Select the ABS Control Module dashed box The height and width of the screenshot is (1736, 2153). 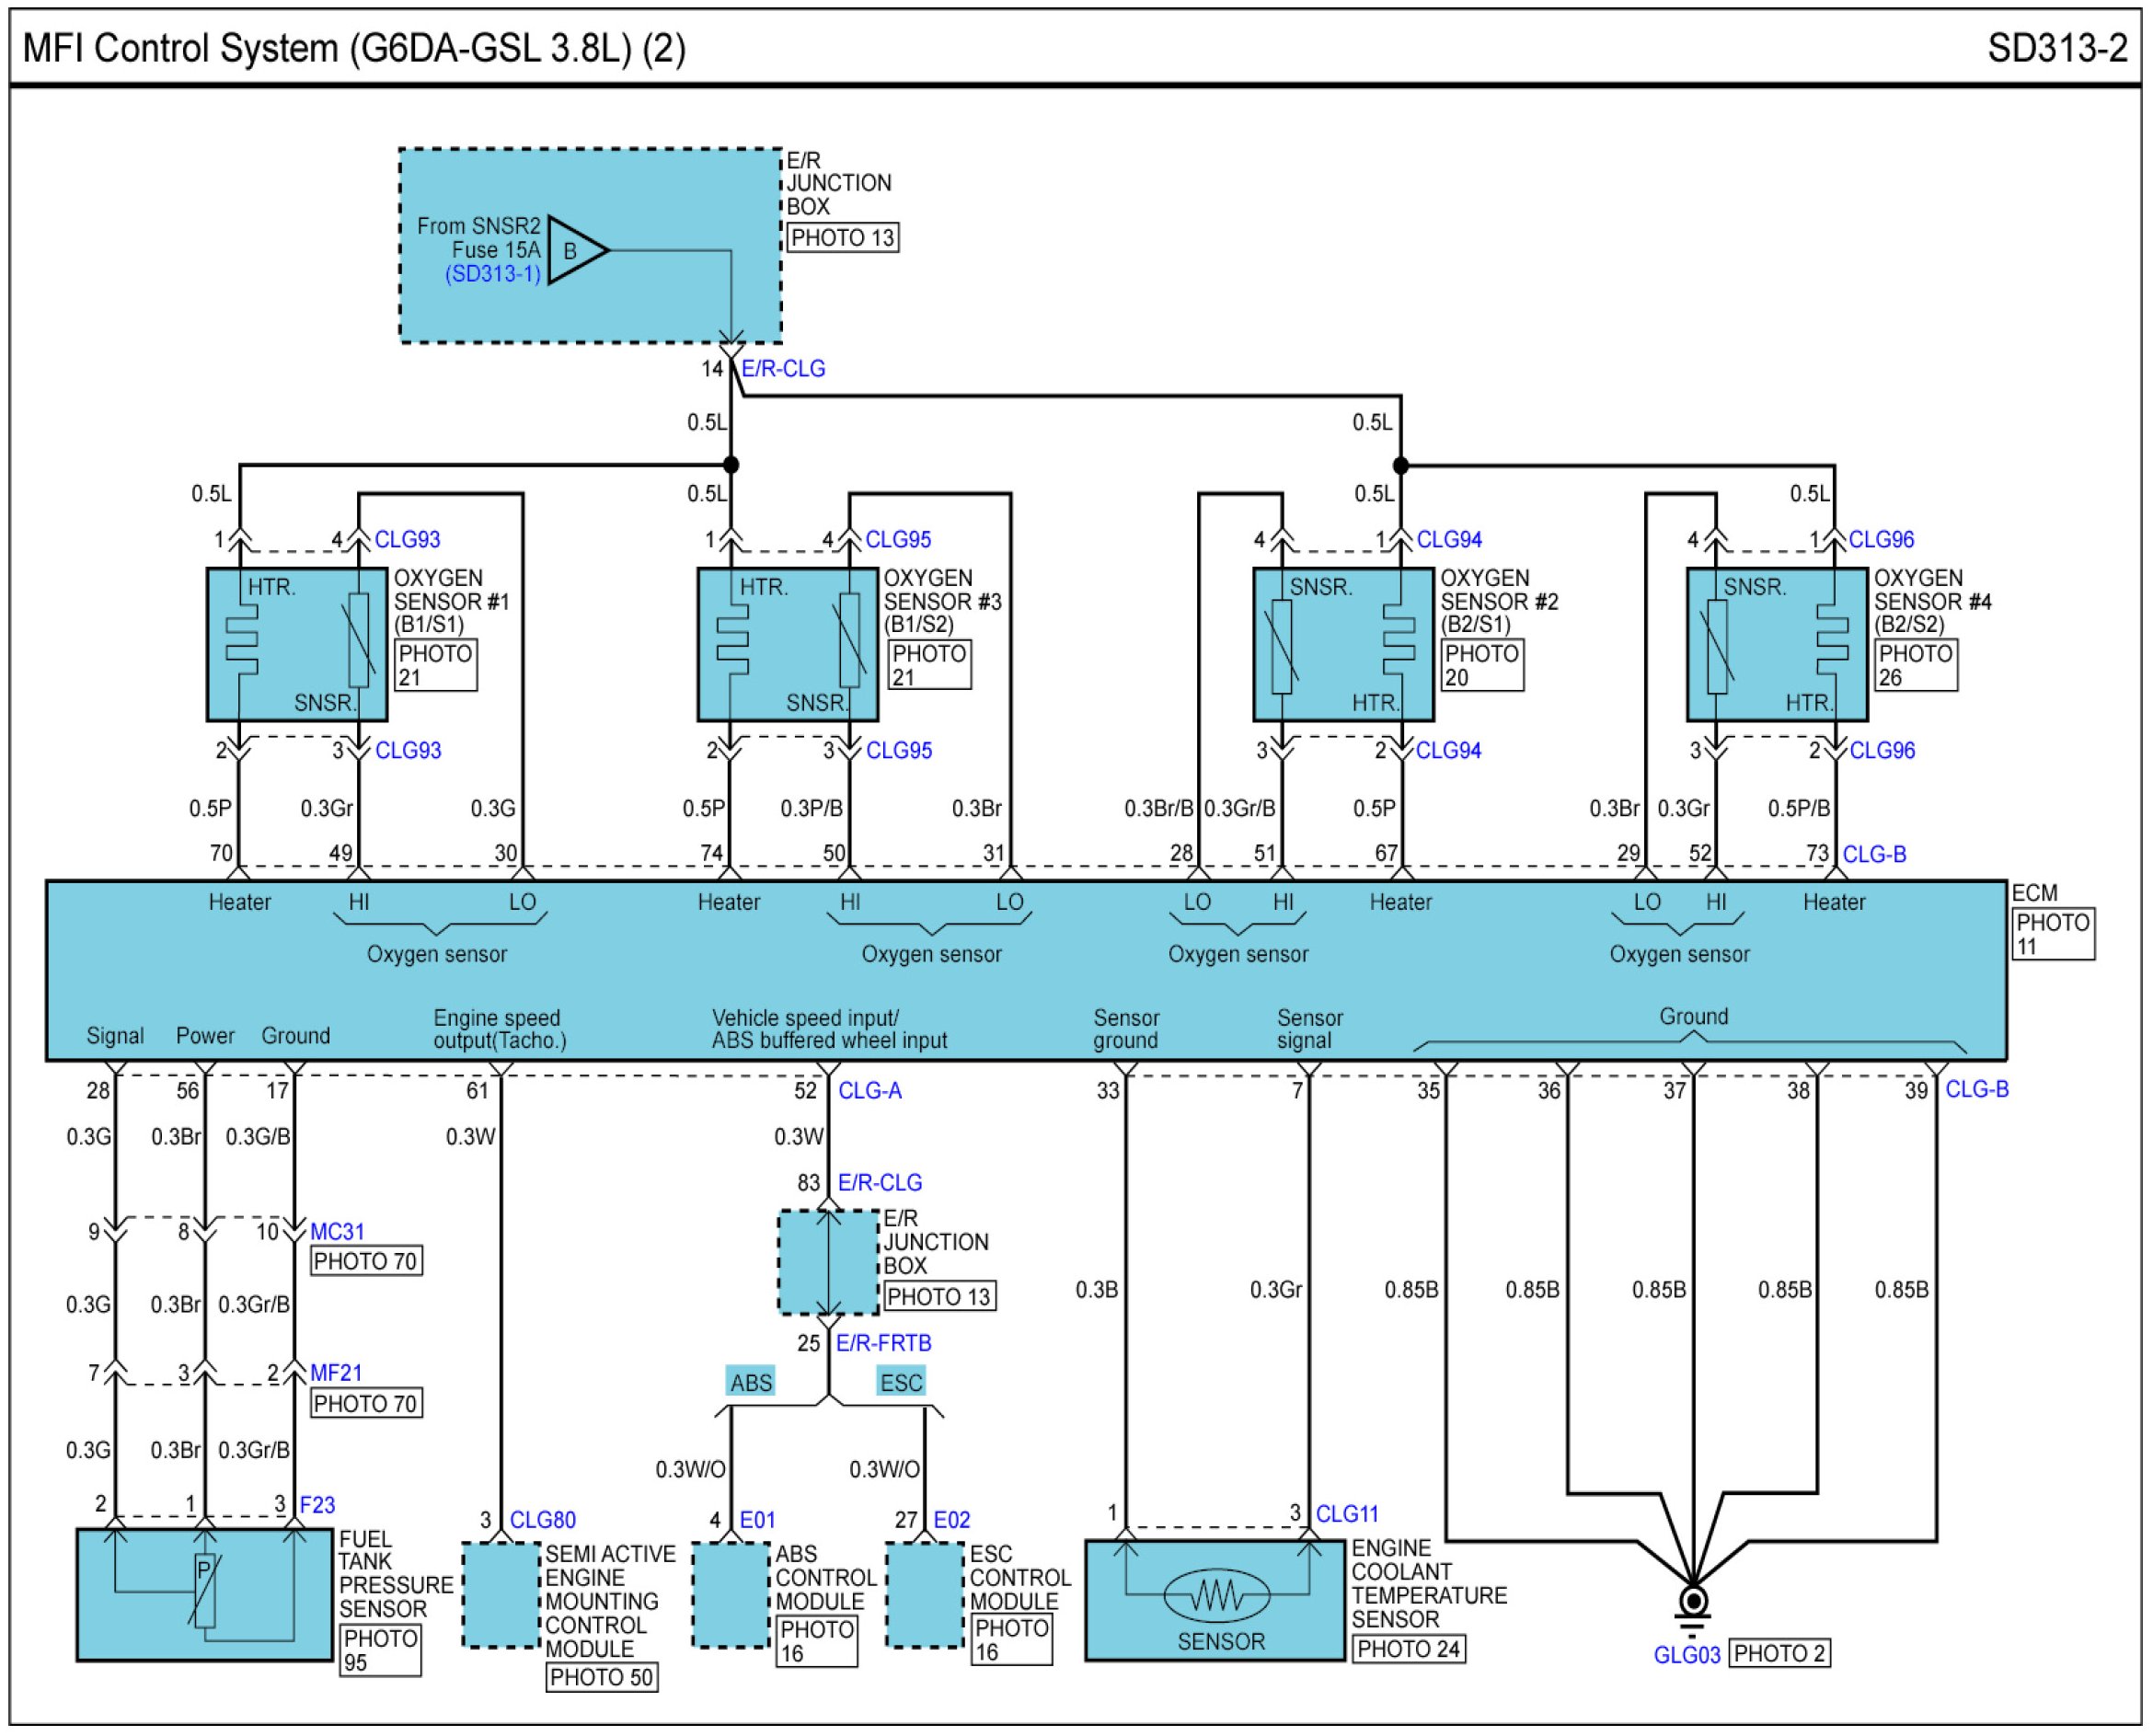pos(732,1596)
